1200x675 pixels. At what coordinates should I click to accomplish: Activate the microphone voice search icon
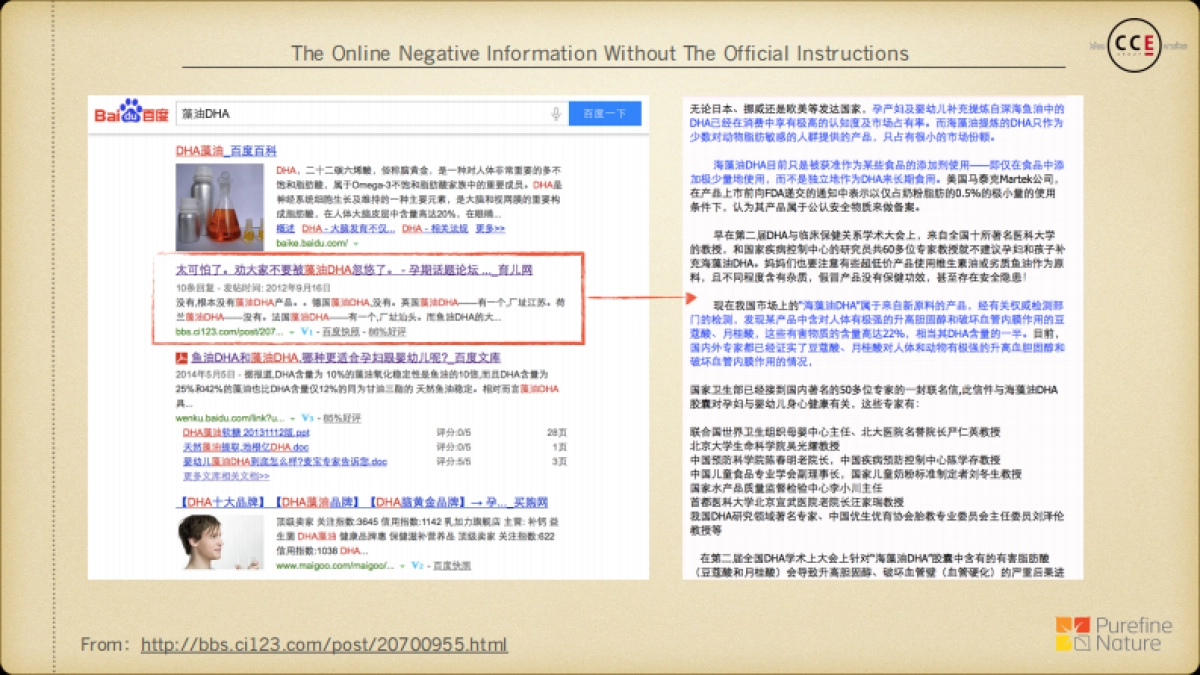pyautogui.click(x=558, y=113)
